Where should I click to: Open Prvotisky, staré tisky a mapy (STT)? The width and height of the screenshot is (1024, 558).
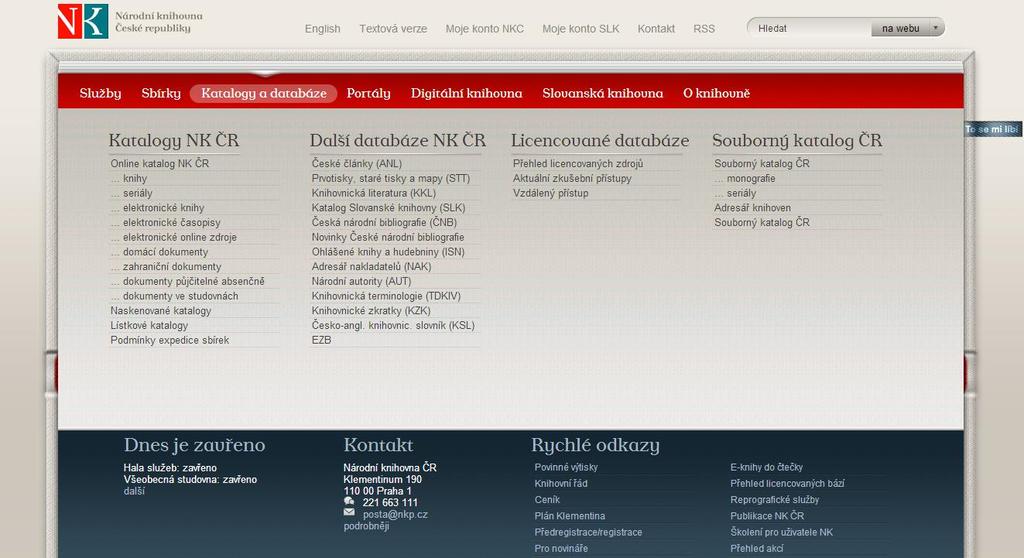(391, 178)
